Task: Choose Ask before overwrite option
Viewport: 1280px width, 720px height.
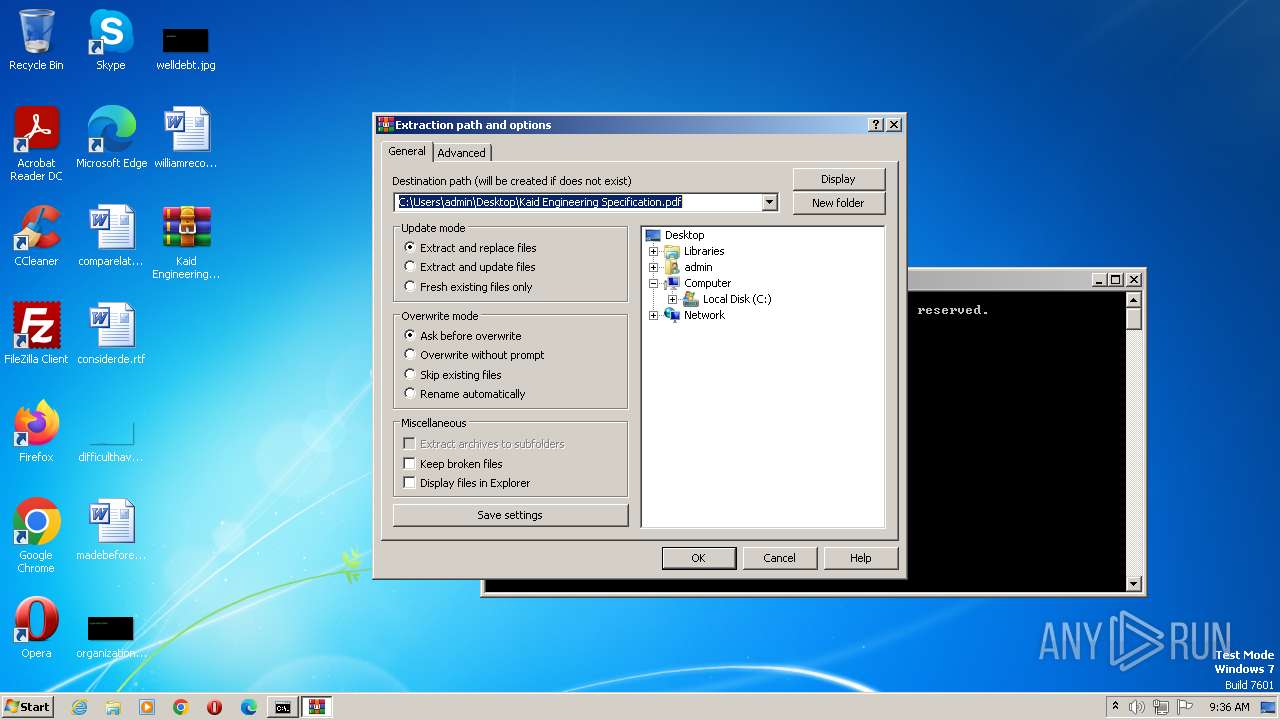Action: click(x=463, y=336)
